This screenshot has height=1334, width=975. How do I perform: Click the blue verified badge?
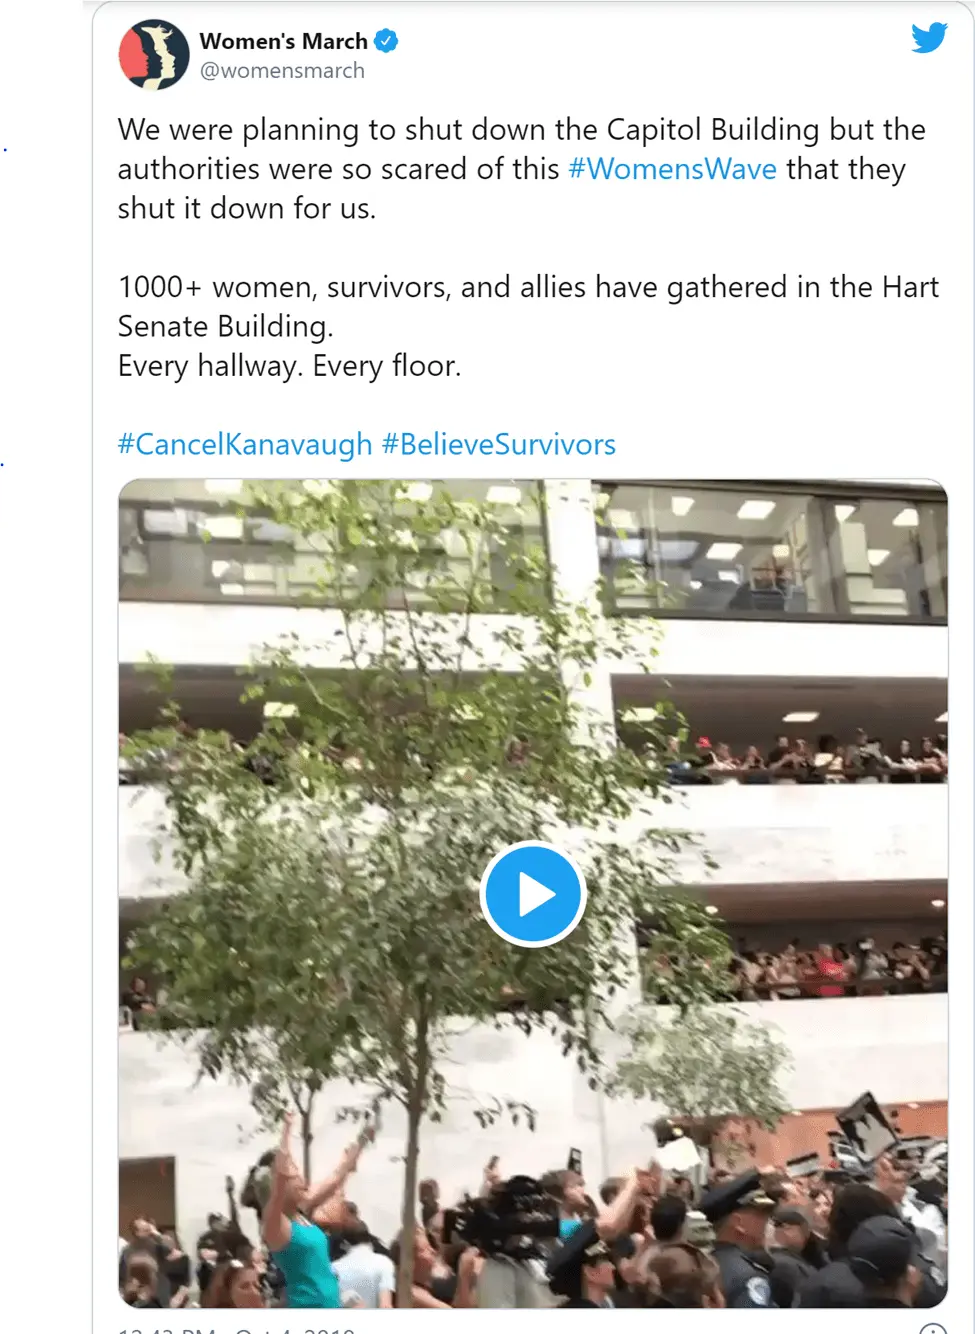click(x=386, y=41)
